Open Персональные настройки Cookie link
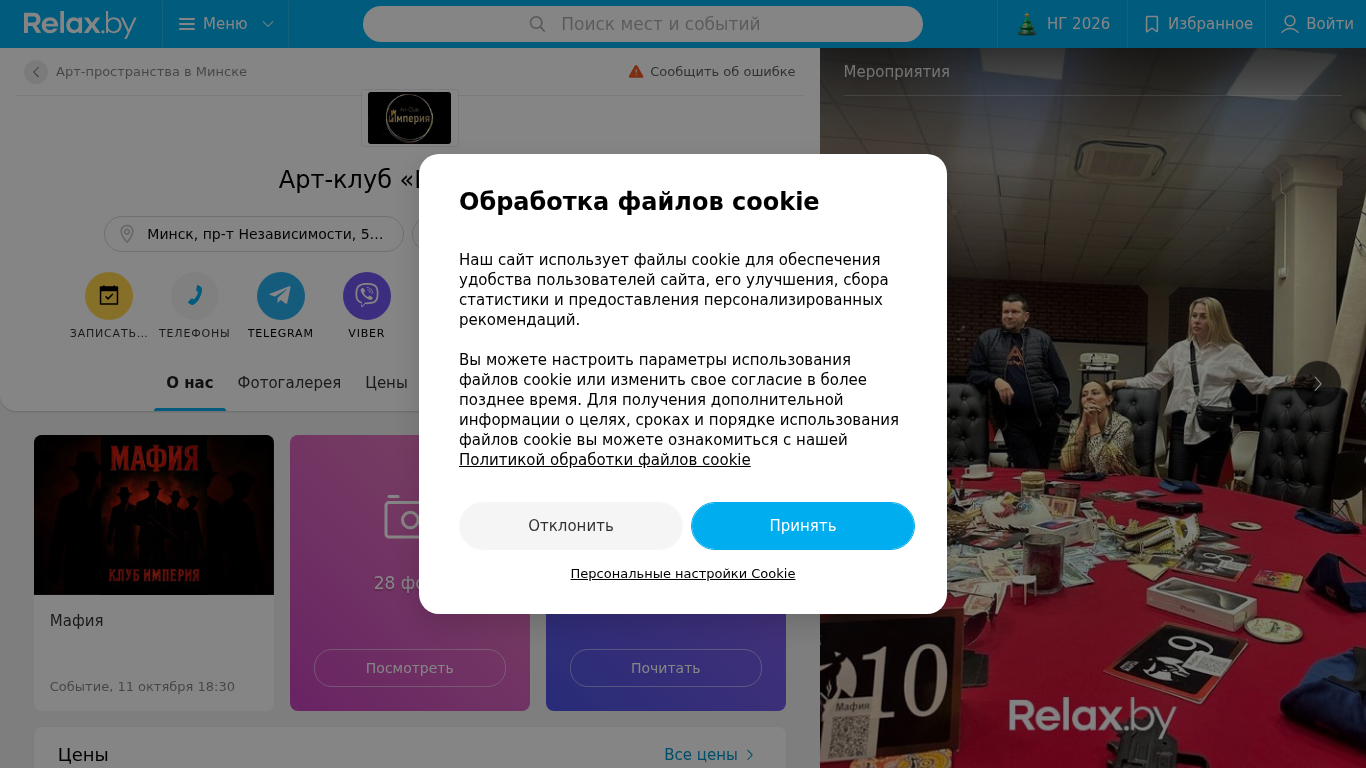The image size is (1366, 768). pos(683,574)
